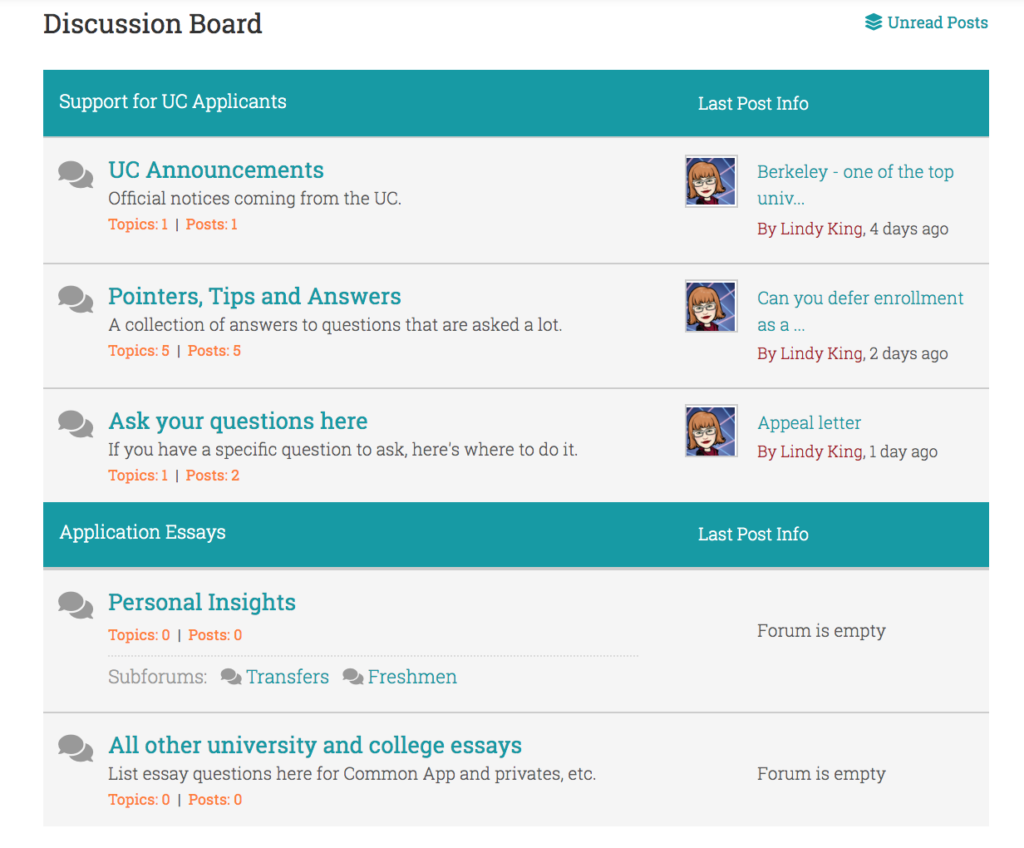Open the Personal Insights forum

point(202,602)
